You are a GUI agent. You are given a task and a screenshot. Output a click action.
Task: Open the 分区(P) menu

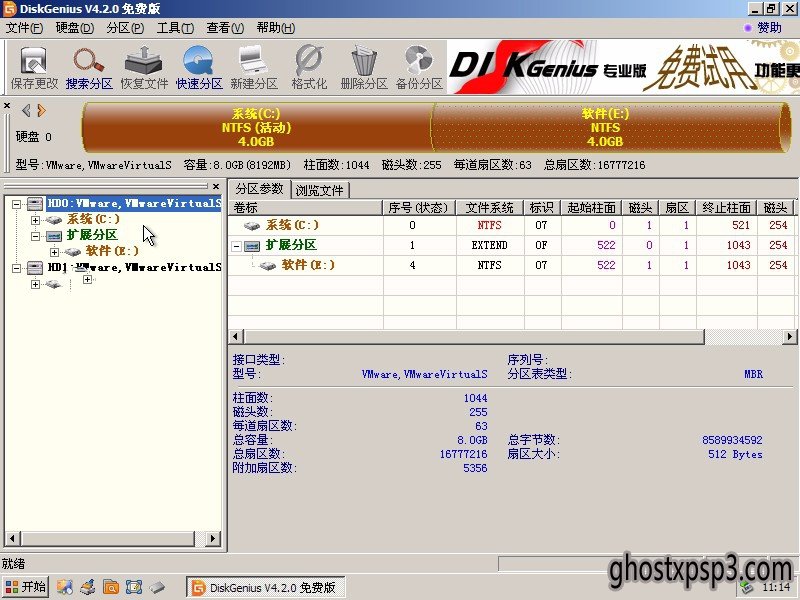(x=125, y=28)
